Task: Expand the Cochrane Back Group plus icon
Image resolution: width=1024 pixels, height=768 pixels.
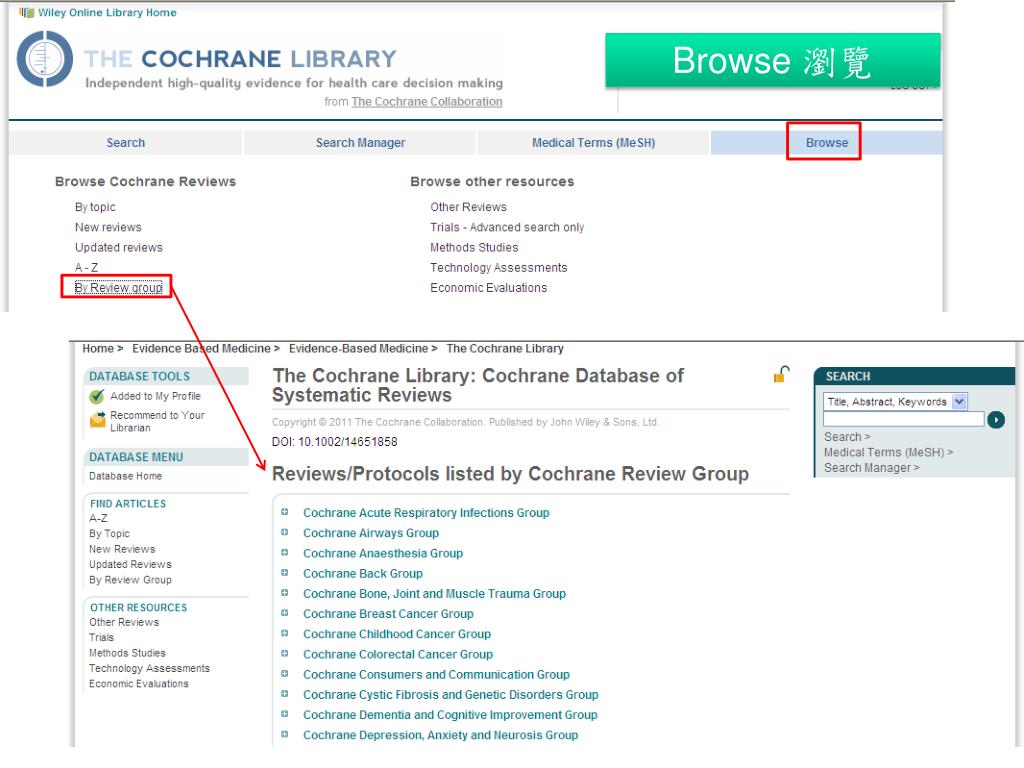Action: [x=285, y=573]
